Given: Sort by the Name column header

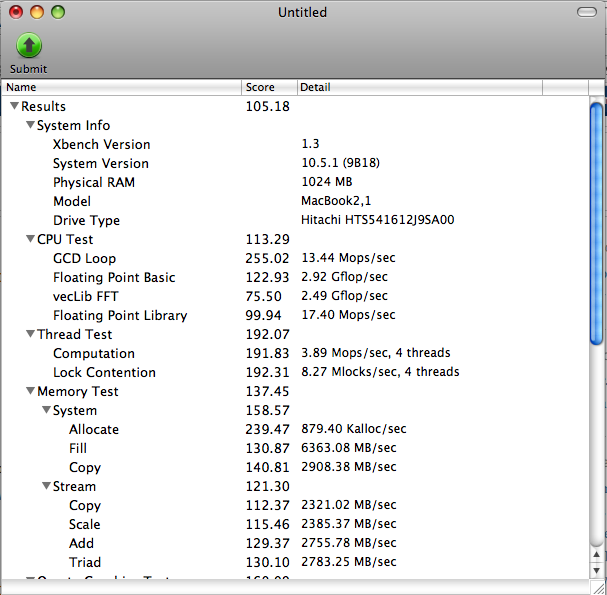Looking at the screenshot, I should click(x=122, y=87).
